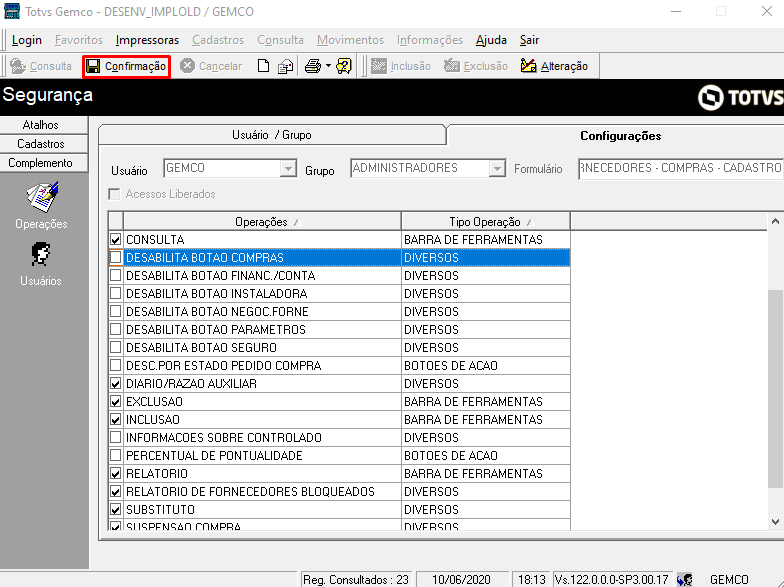Screen dimensions: 784x587
Task: Check DESABILITA BOTAO SEGURO checkbox
Action: tap(116, 348)
